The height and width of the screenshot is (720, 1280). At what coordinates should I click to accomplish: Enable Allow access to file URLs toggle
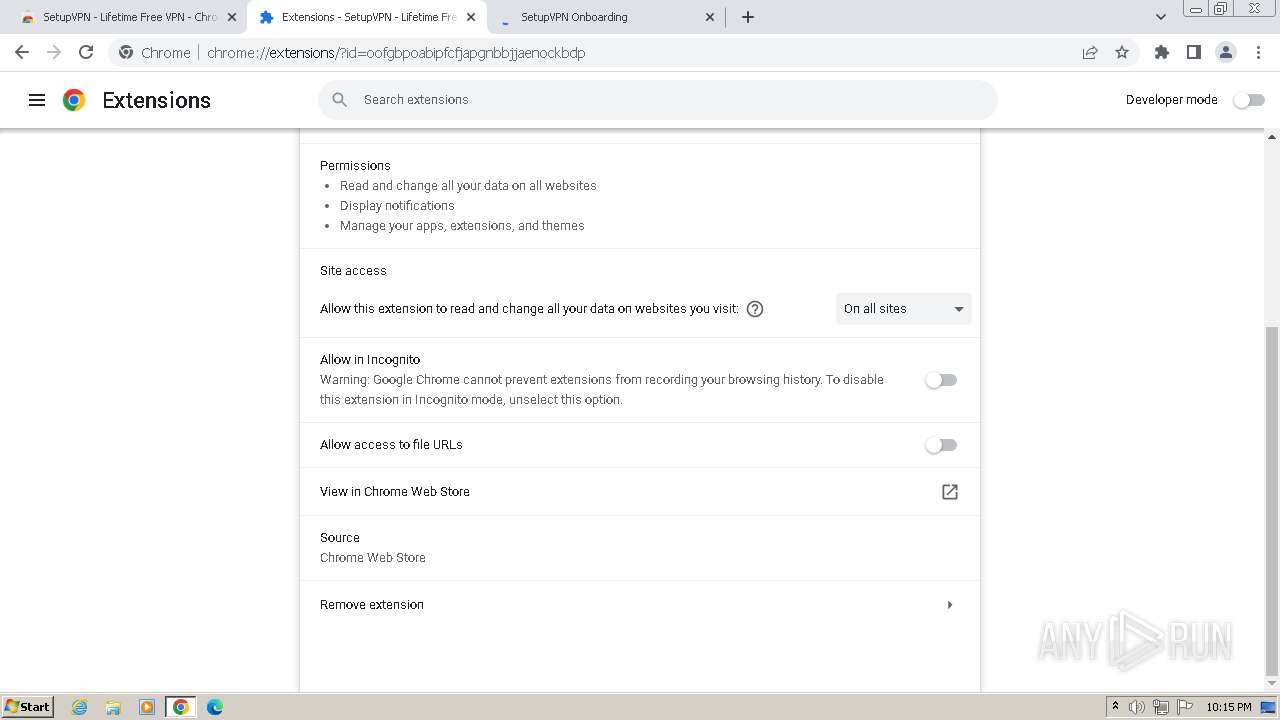941,445
